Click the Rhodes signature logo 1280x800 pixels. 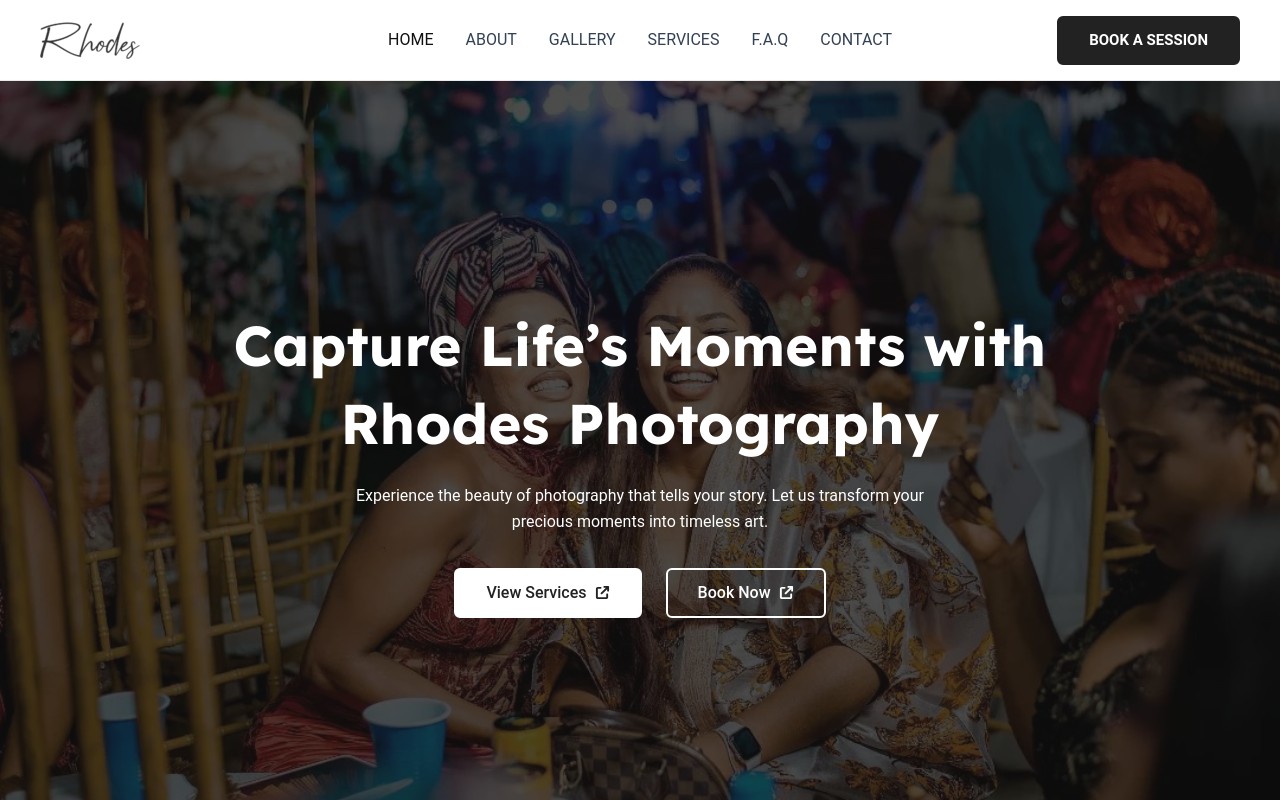[89, 40]
